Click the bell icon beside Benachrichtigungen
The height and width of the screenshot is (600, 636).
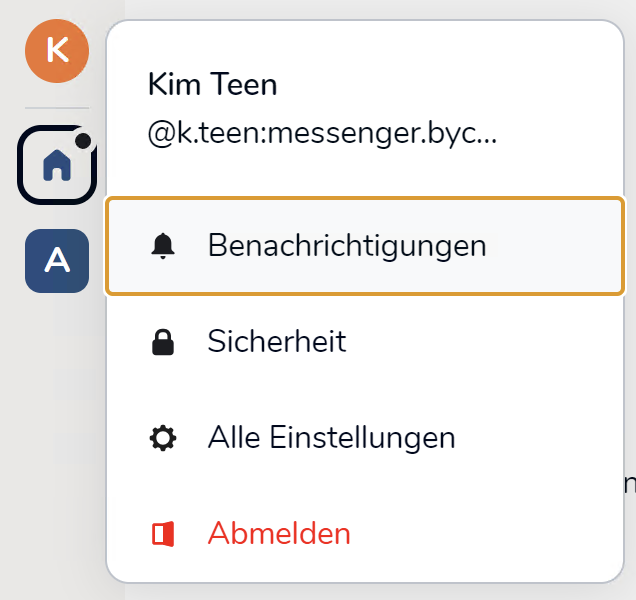[x=163, y=246]
